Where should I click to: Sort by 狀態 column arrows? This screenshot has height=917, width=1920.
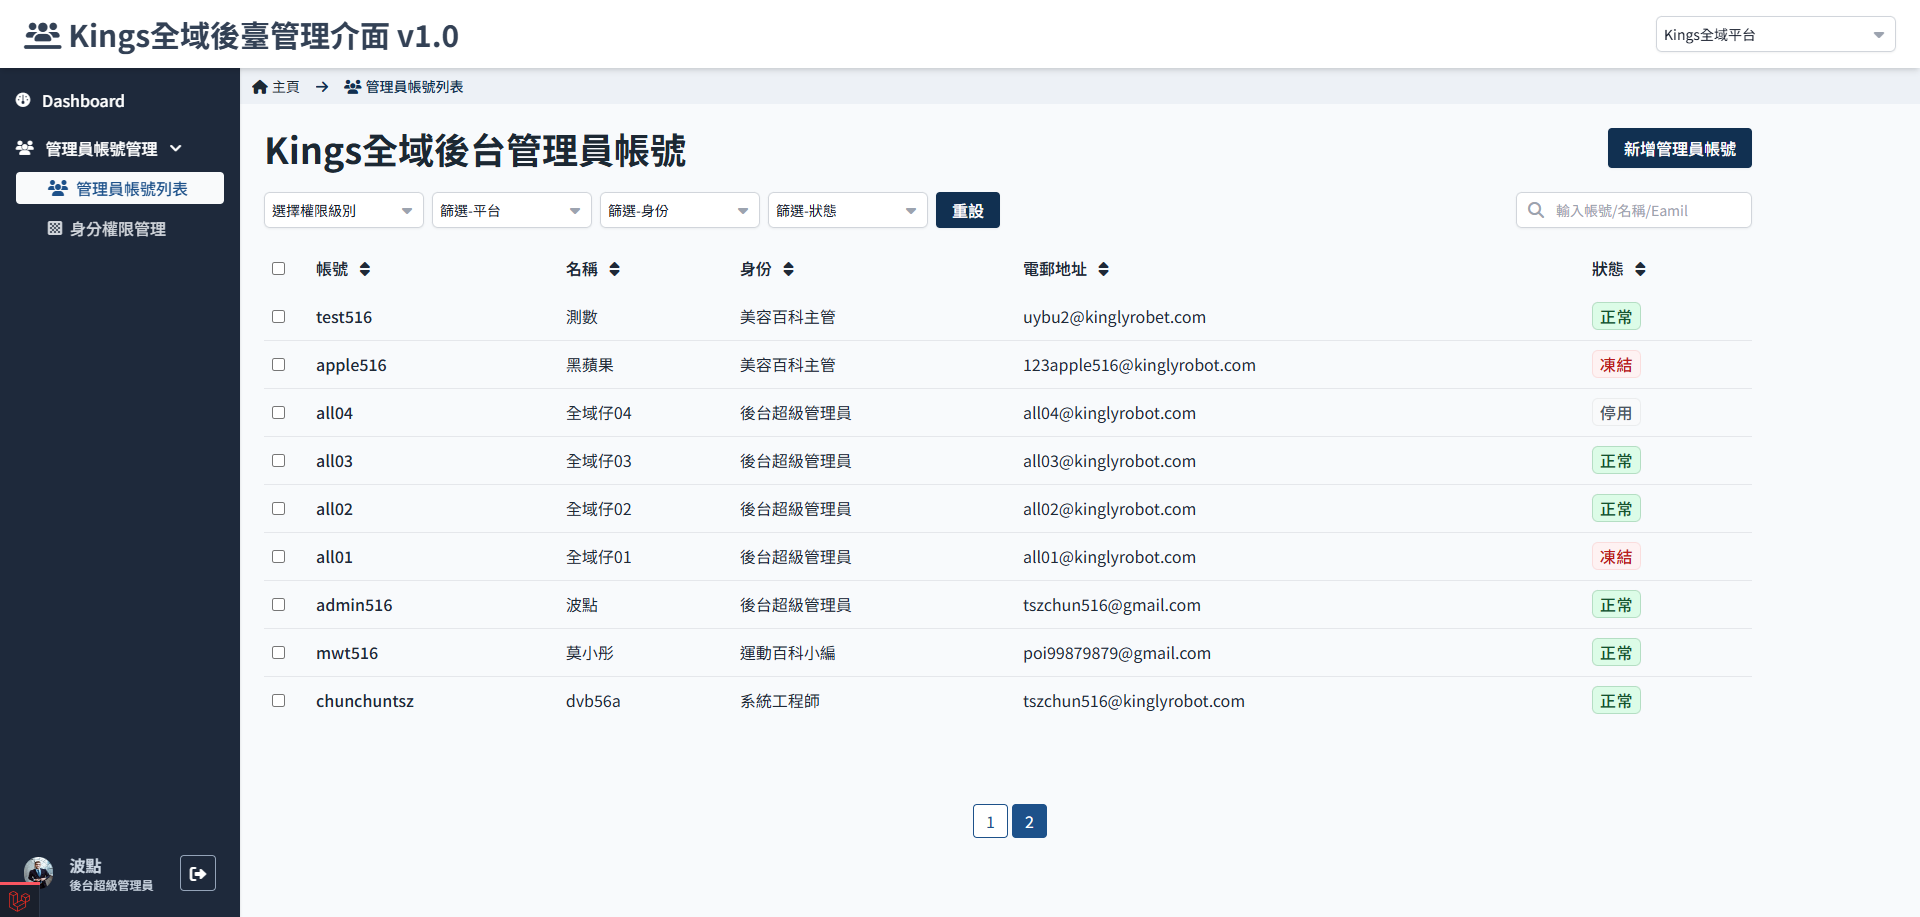click(1640, 269)
